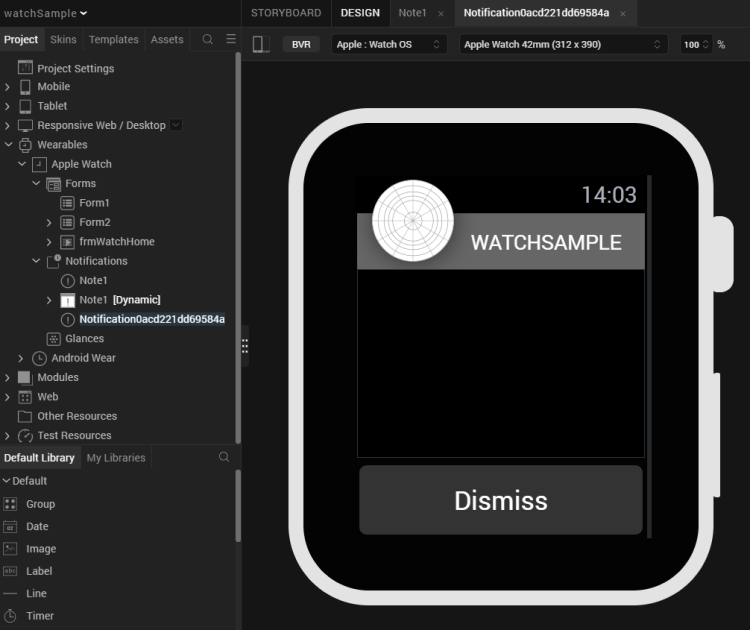The image size is (750, 630).
Task: Click the Dismiss button on watch
Action: 501,500
